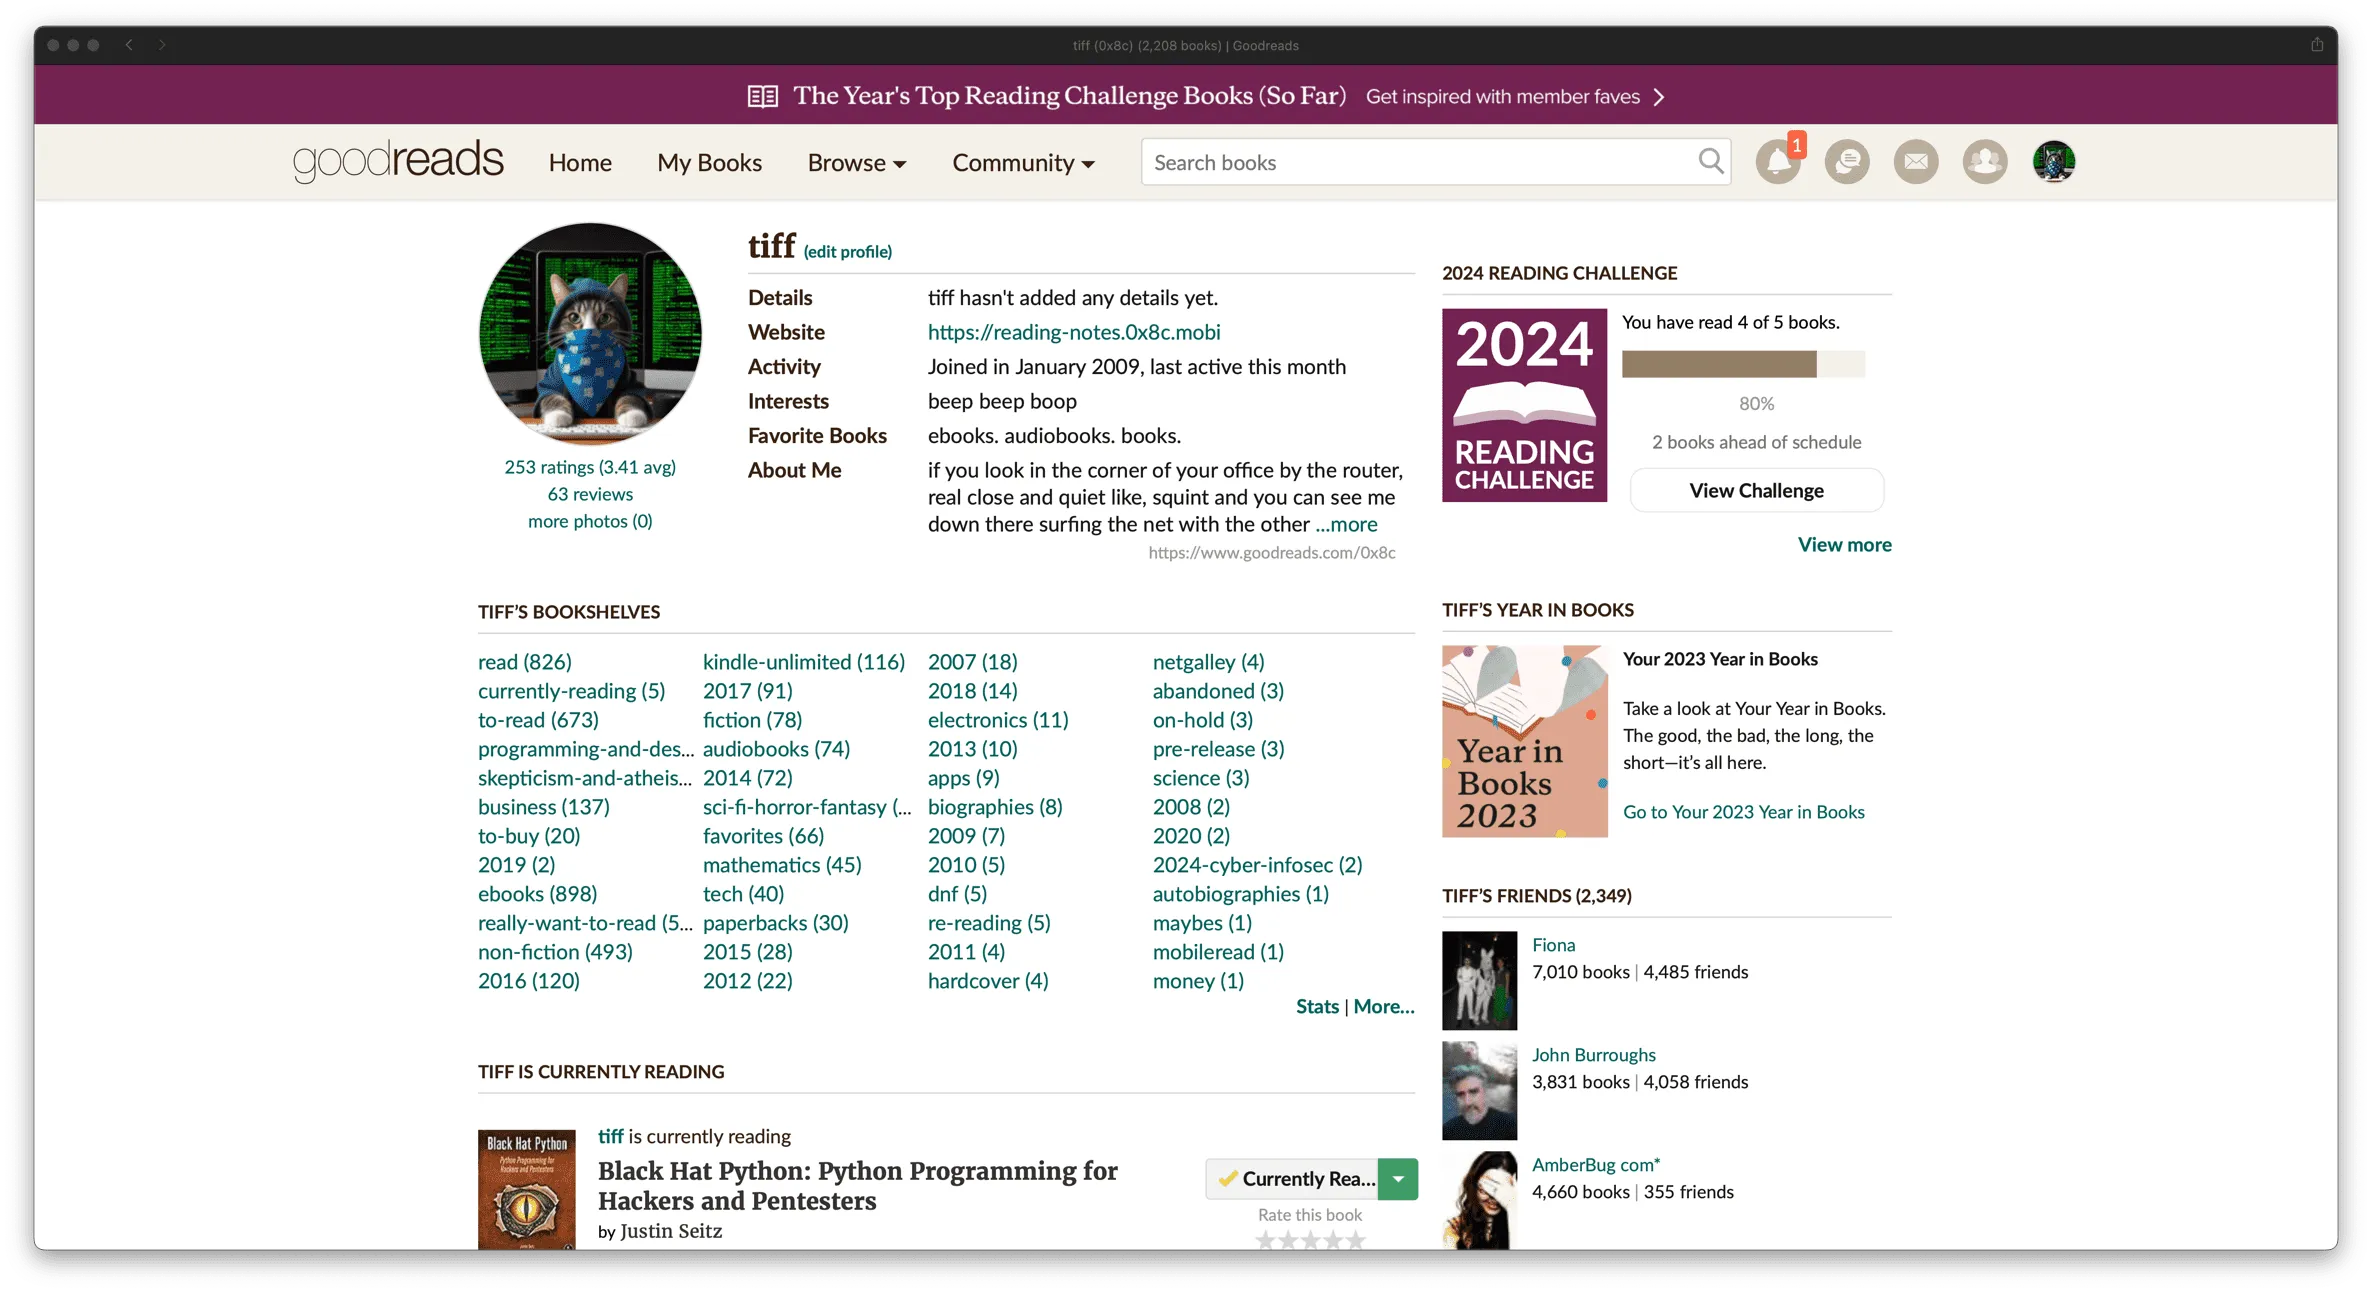
Task: Open the hardcover (4) shelf
Action: (988, 980)
